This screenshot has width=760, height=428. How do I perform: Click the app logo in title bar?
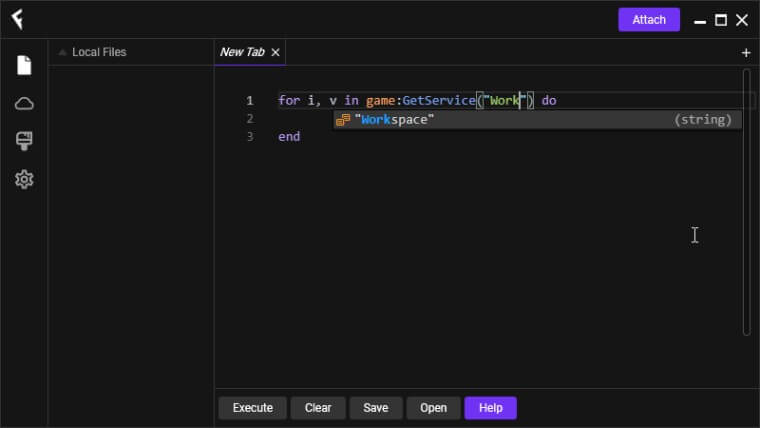(17, 19)
